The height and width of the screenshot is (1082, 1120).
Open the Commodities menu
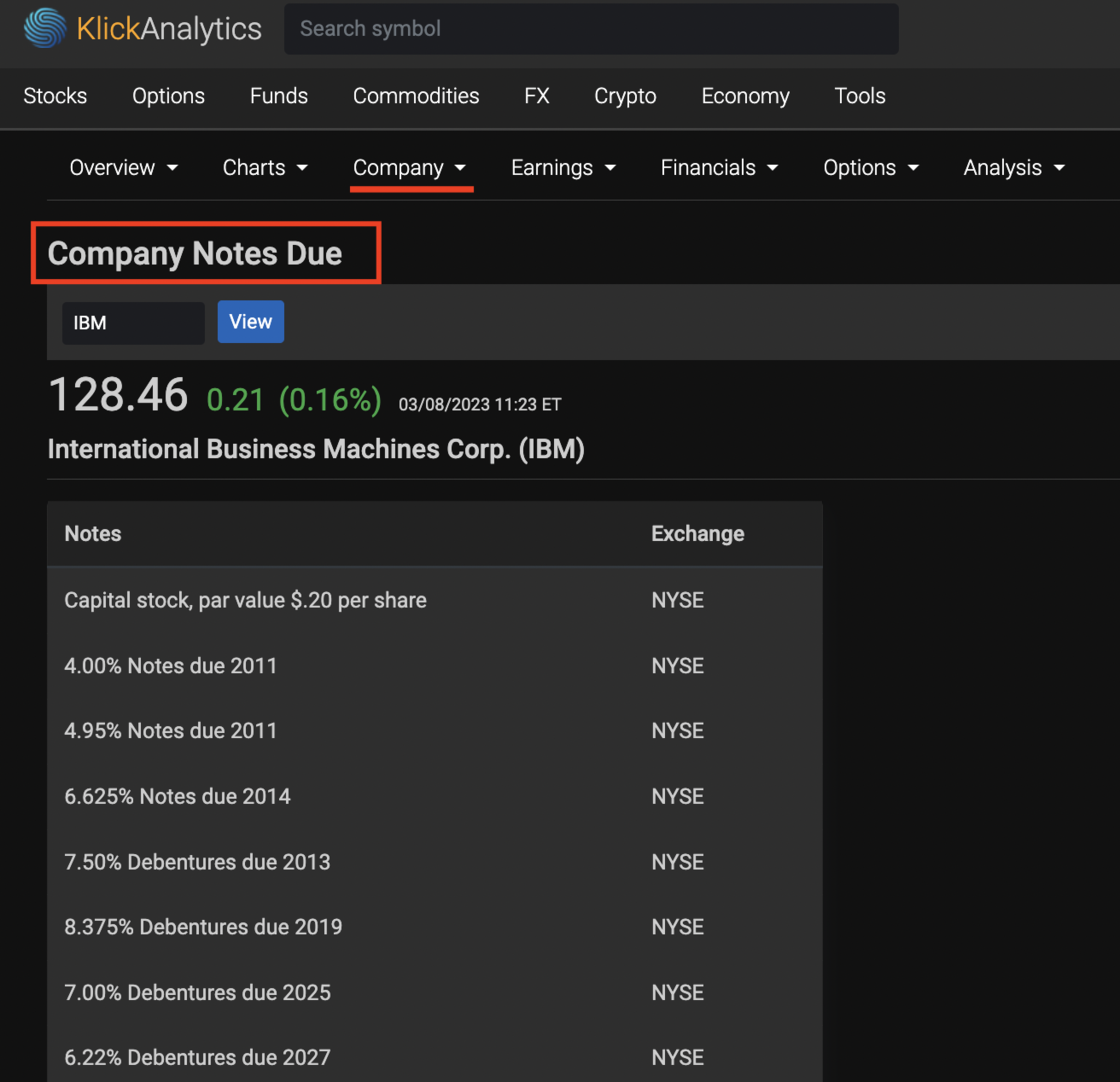coord(416,96)
